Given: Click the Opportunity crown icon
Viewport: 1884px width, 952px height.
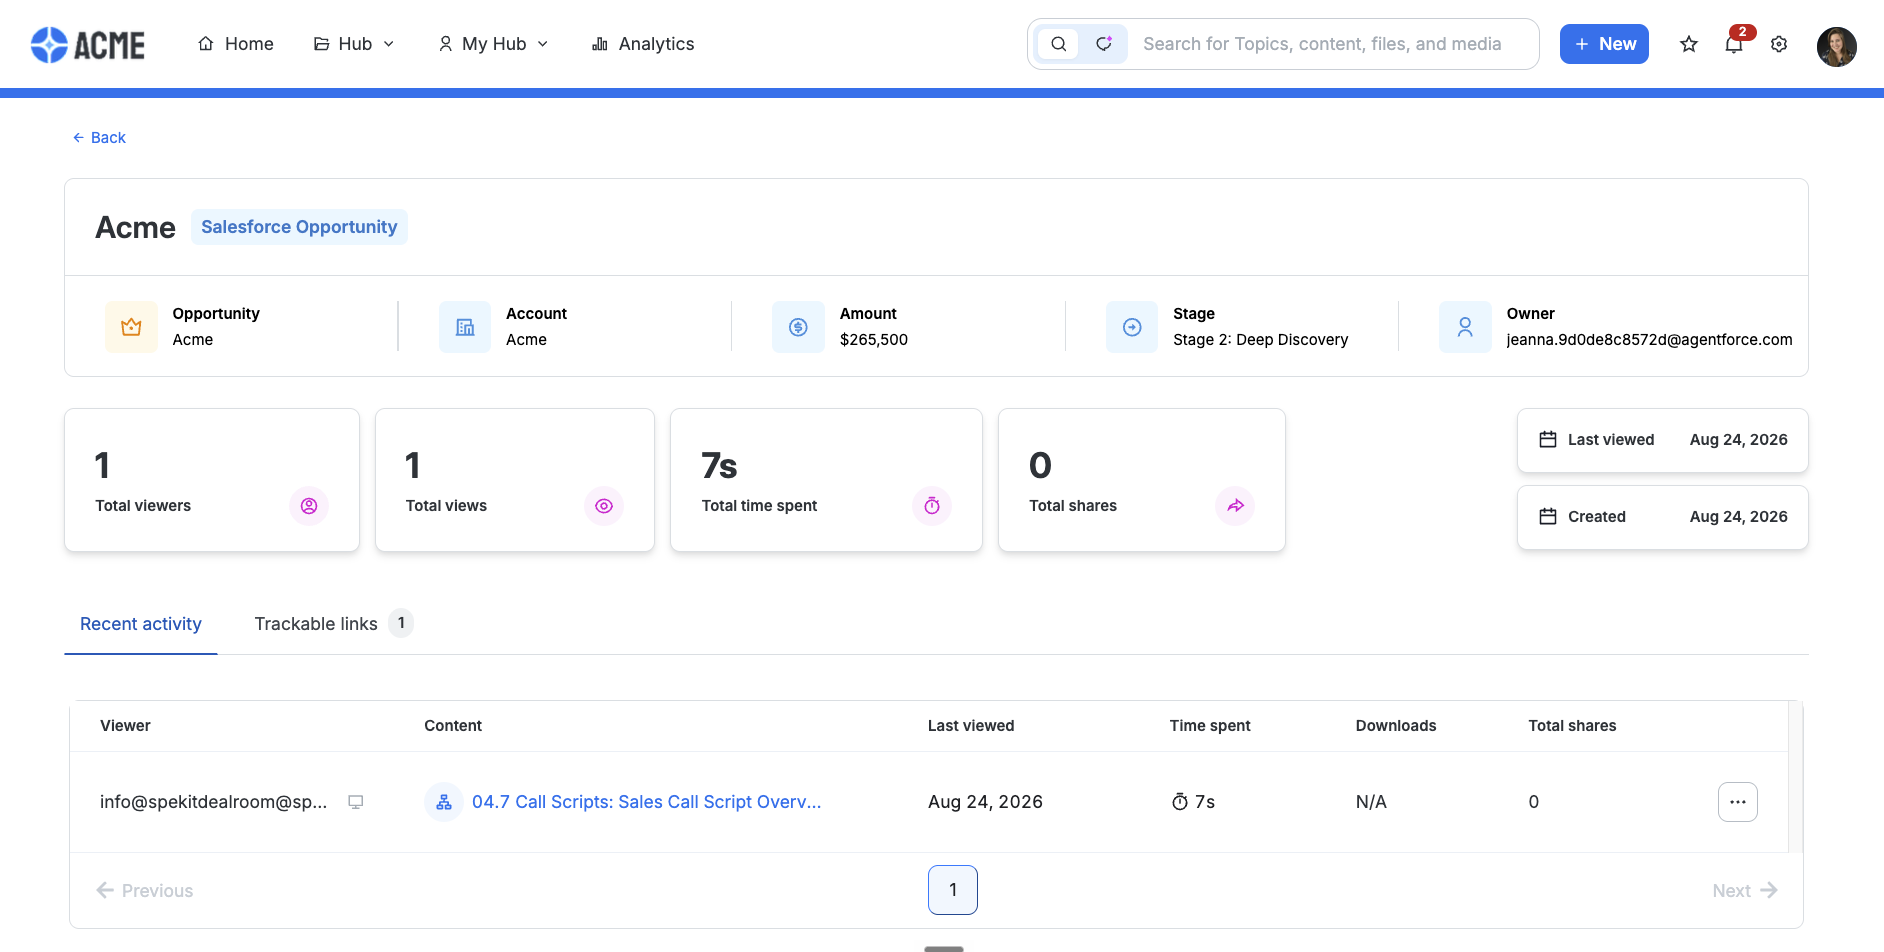Looking at the screenshot, I should tap(131, 327).
